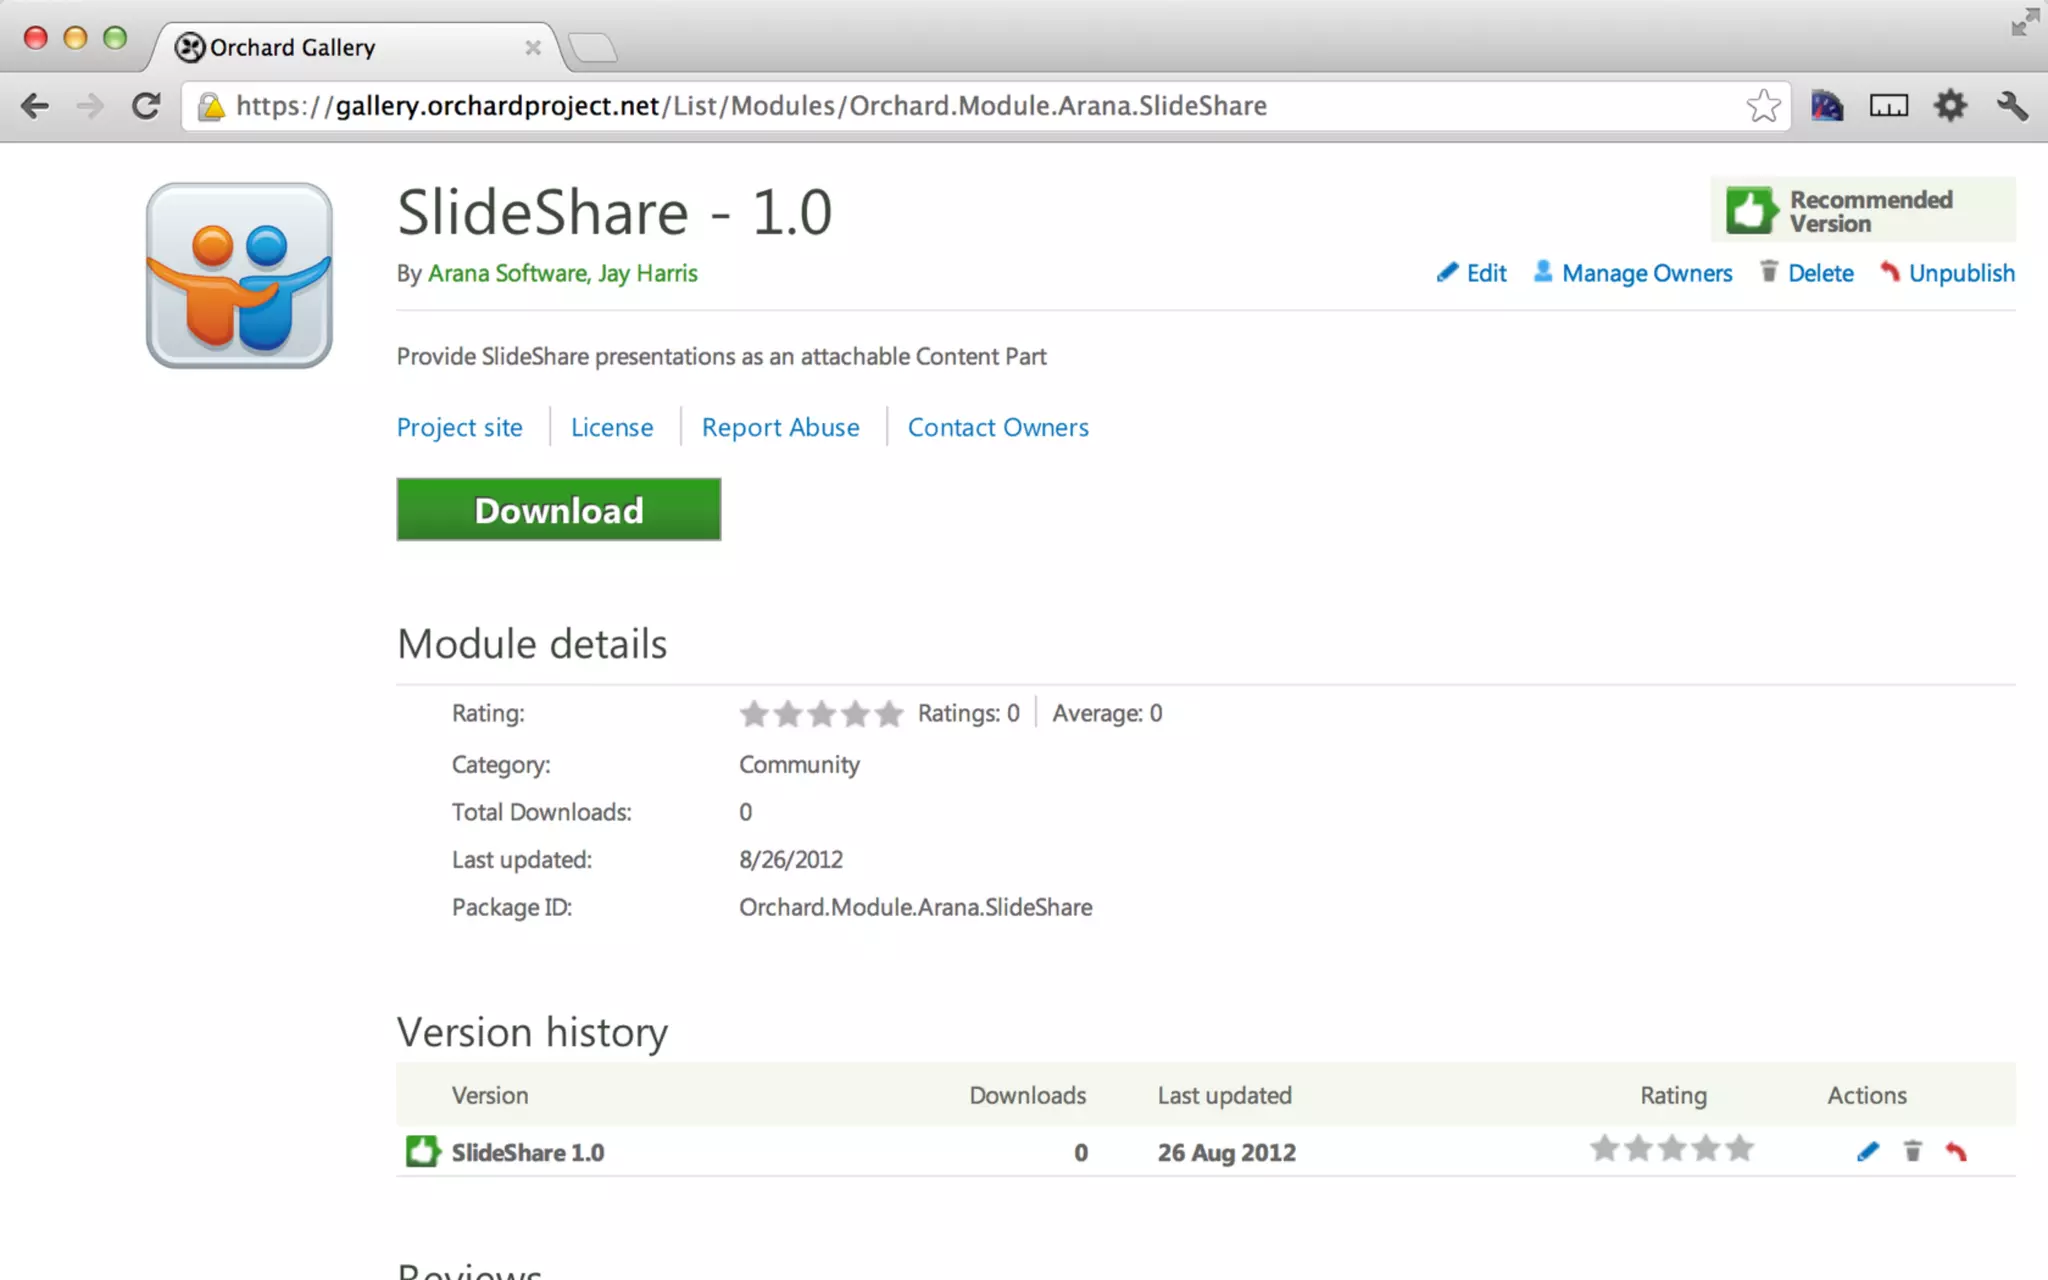Image resolution: width=2048 pixels, height=1280 pixels.
Task: Click the Download button
Action: tap(558, 510)
